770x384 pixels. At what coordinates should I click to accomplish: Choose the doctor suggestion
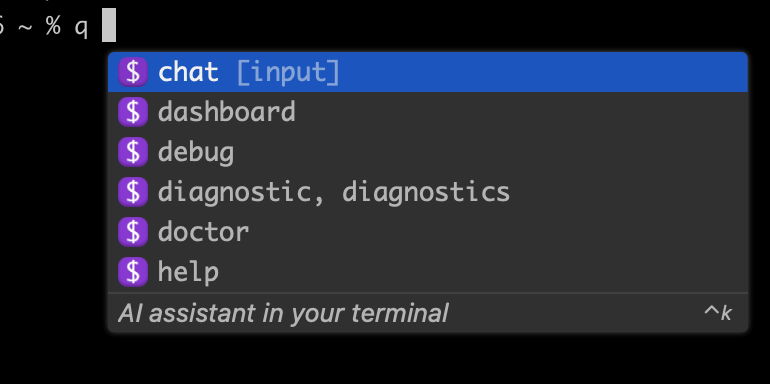click(428, 232)
